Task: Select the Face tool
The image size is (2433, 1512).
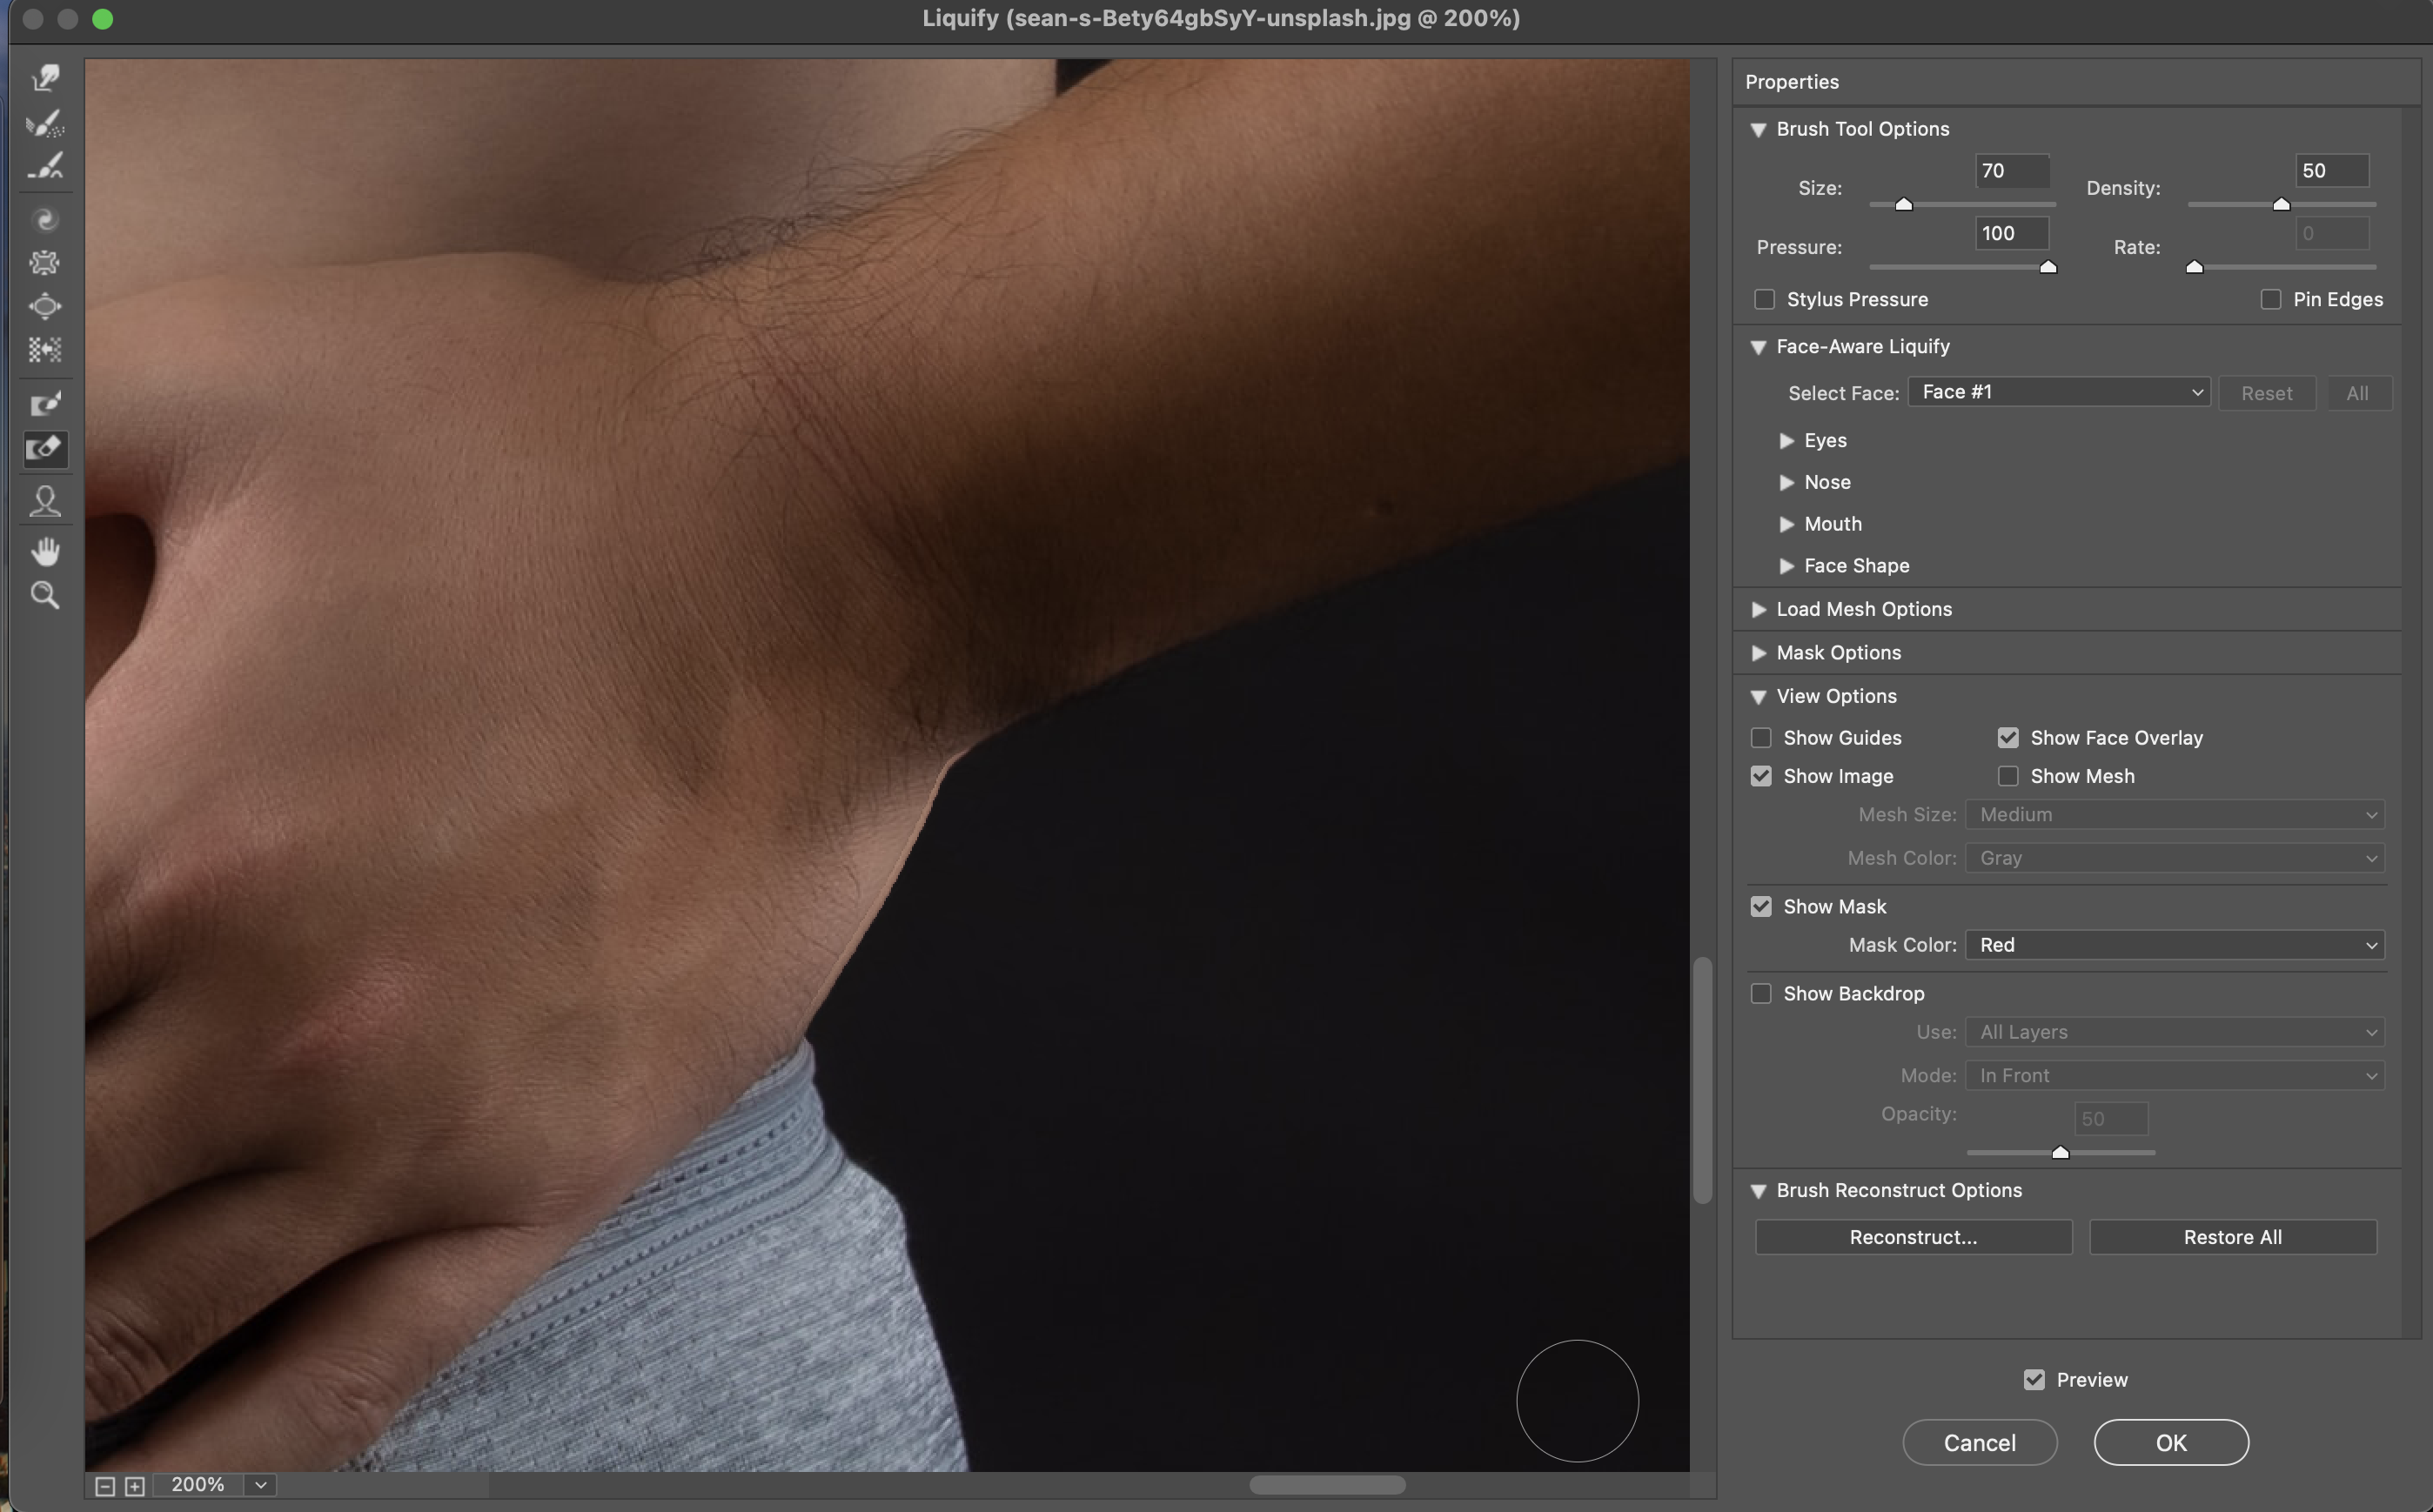Action: click(x=45, y=500)
